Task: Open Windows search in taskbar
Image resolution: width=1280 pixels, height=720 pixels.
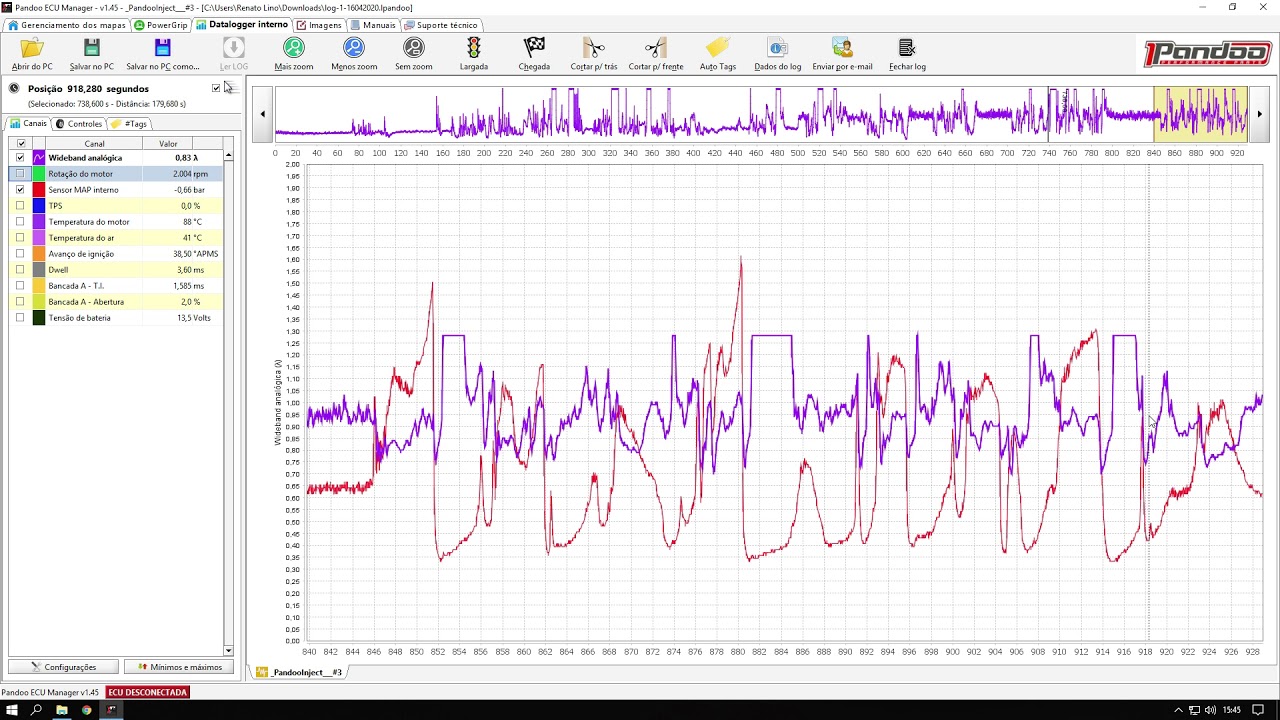Action: coord(36,710)
